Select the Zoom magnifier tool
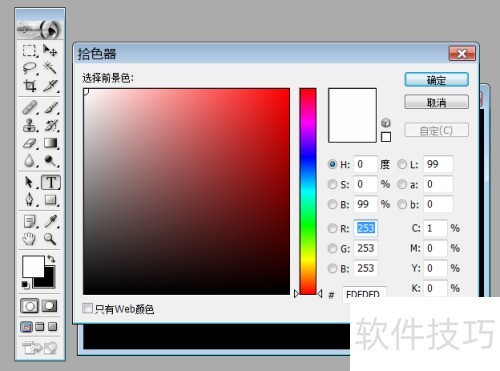 pyautogui.click(x=50, y=239)
